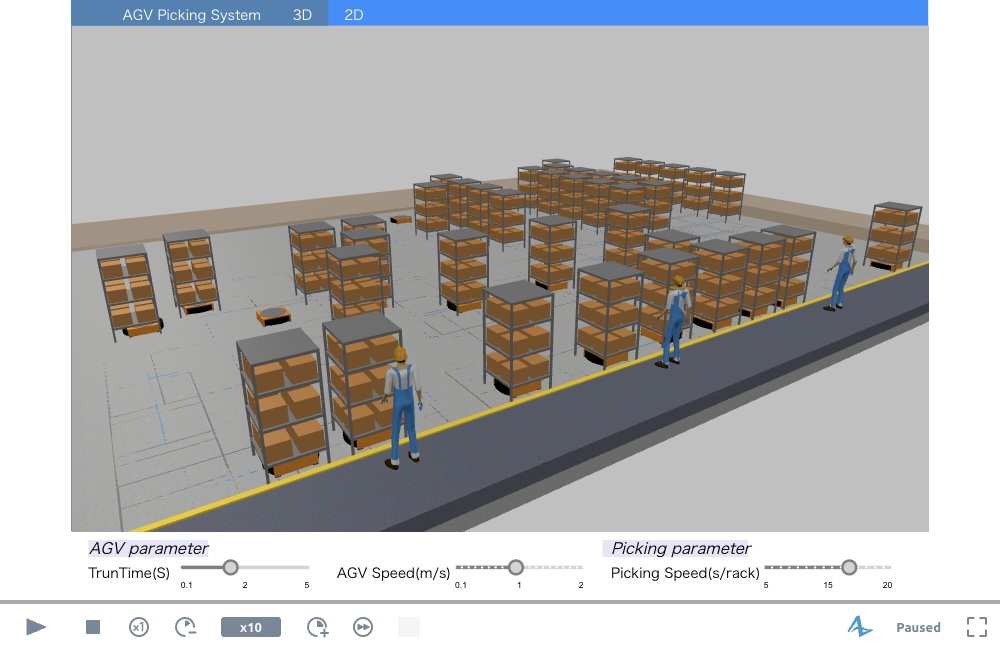The height and width of the screenshot is (648, 1000).
Task: Switch to the 3D view tab
Action: click(302, 15)
